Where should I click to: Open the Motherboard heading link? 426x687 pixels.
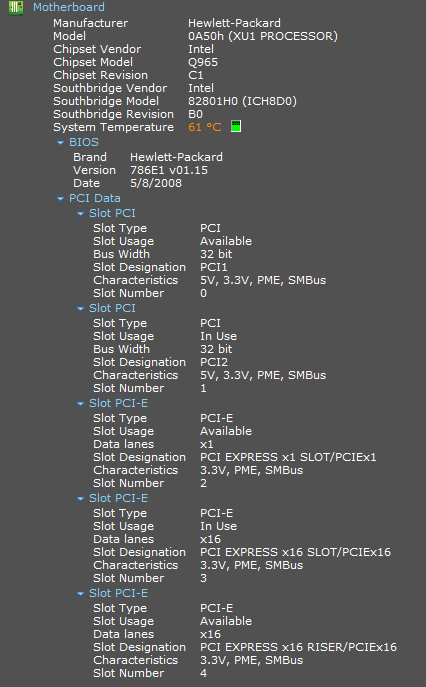[x=69, y=7]
